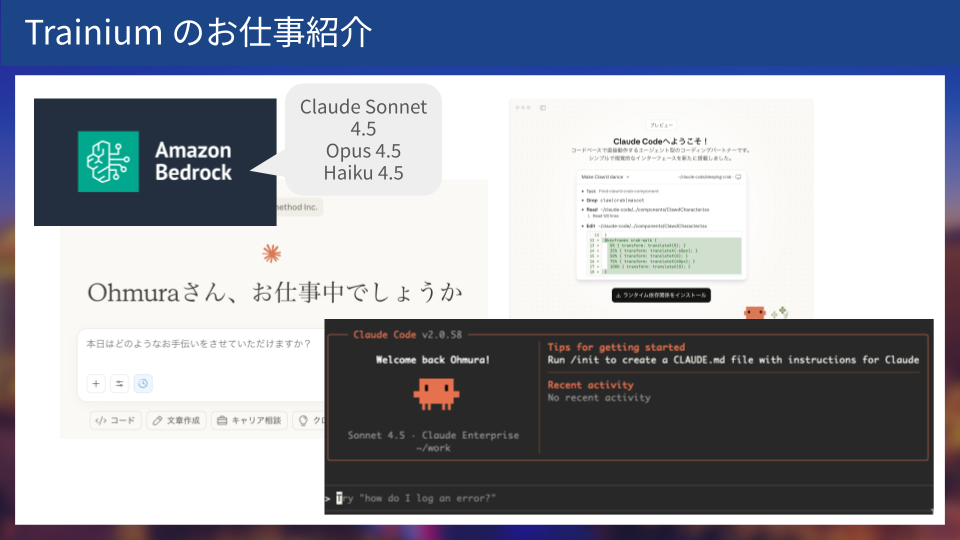Viewport: 960px width, 540px height.
Task: Click the Claude Code v2.0.58 terminal title
Action: tap(408, 334)
